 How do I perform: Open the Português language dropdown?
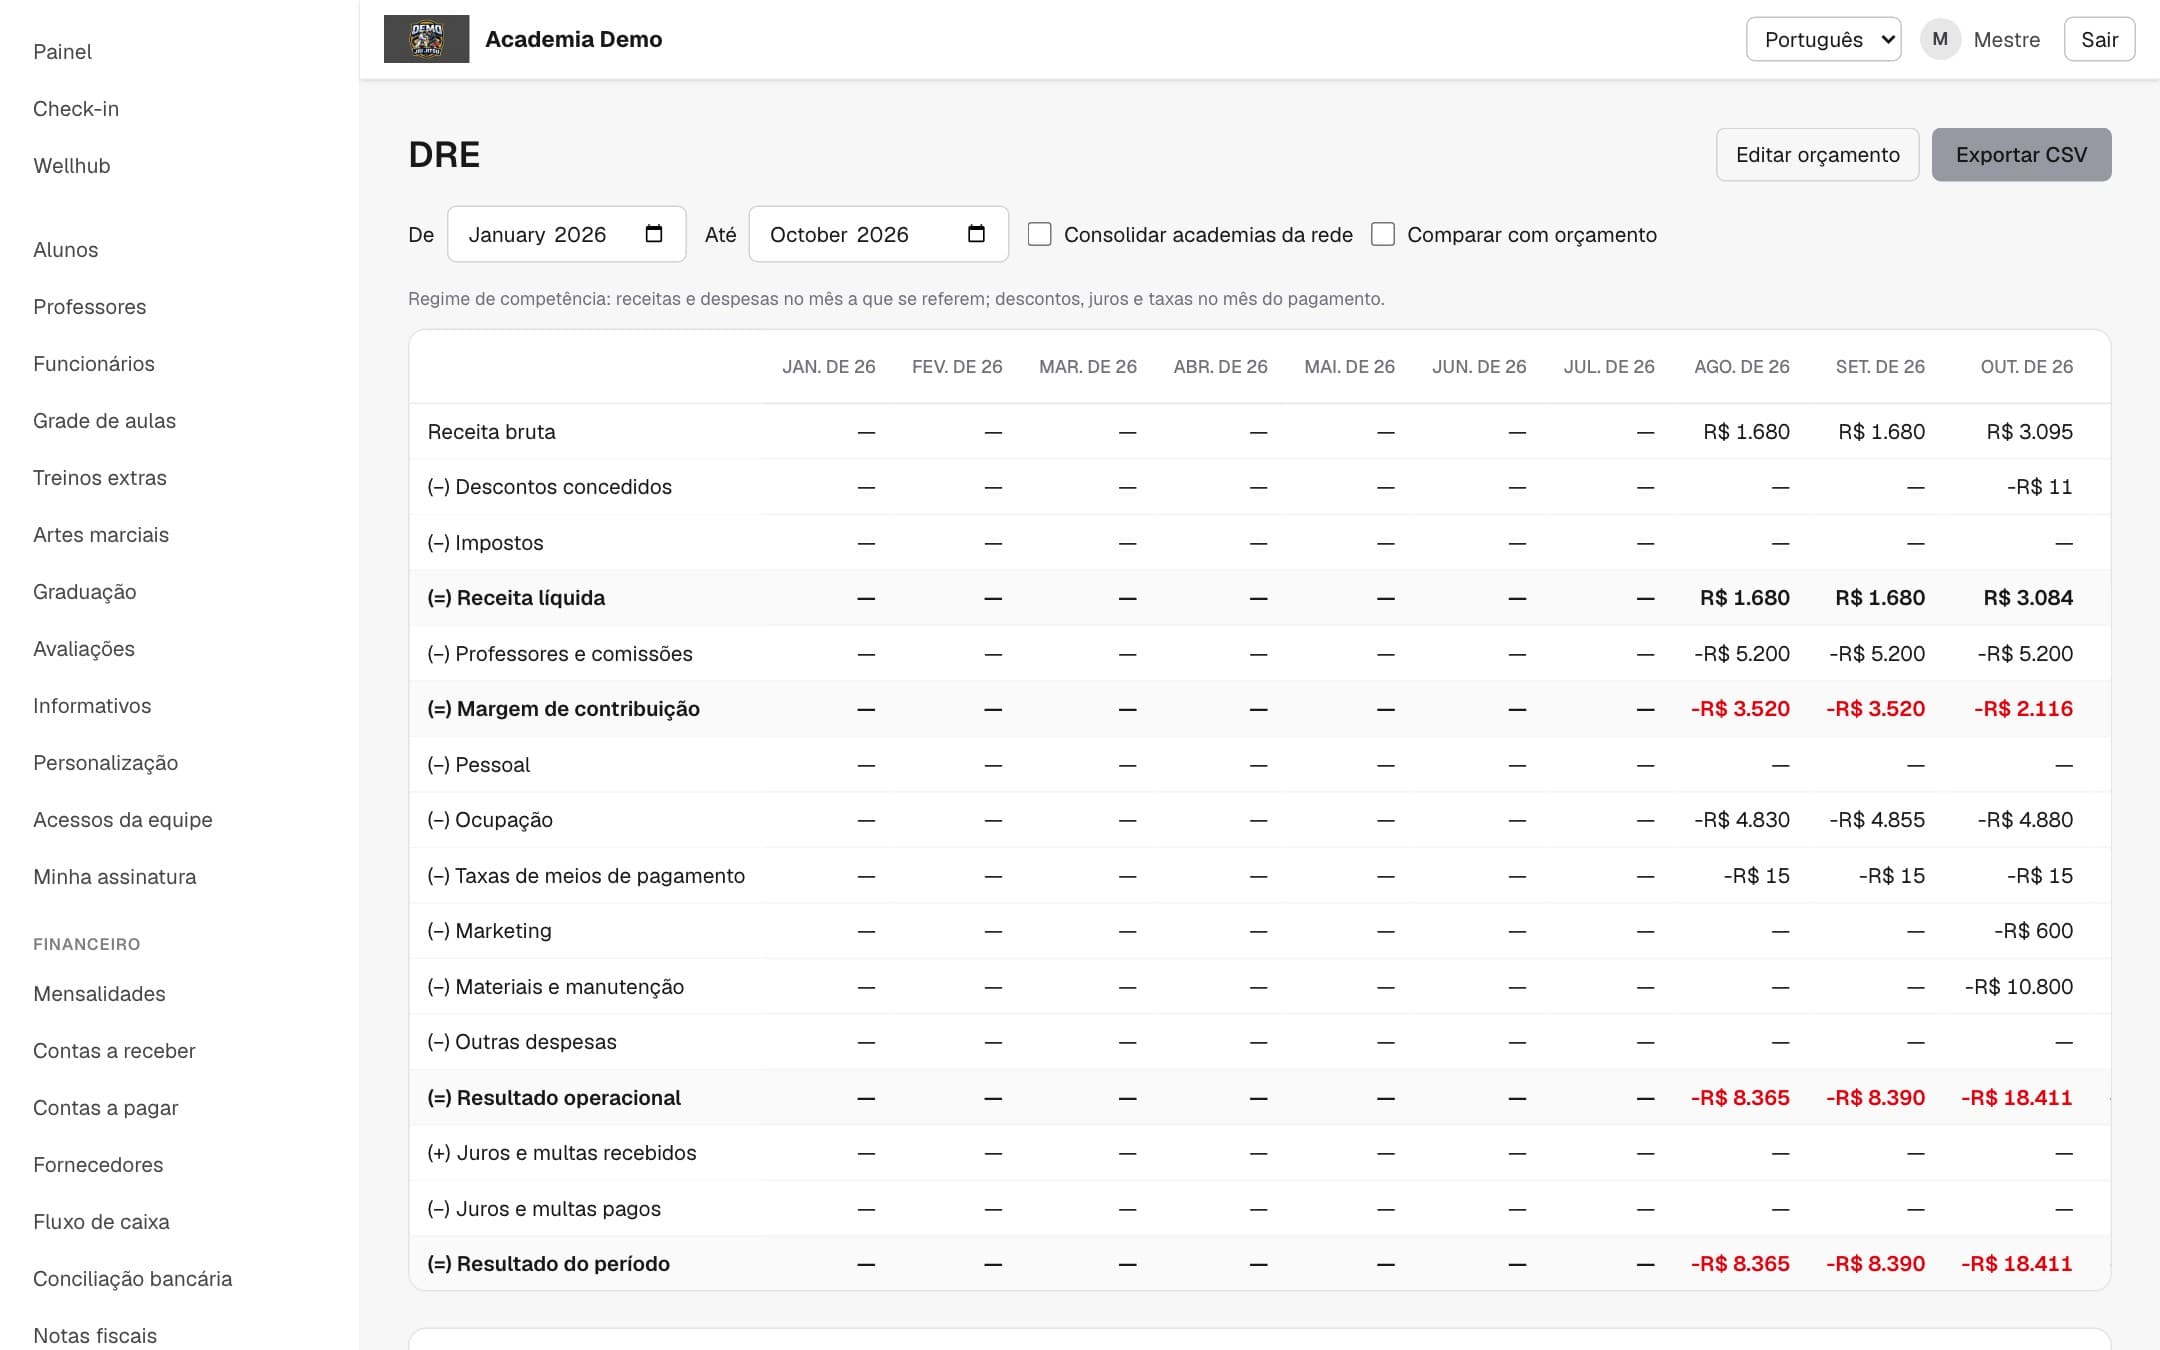point(1823,39)
